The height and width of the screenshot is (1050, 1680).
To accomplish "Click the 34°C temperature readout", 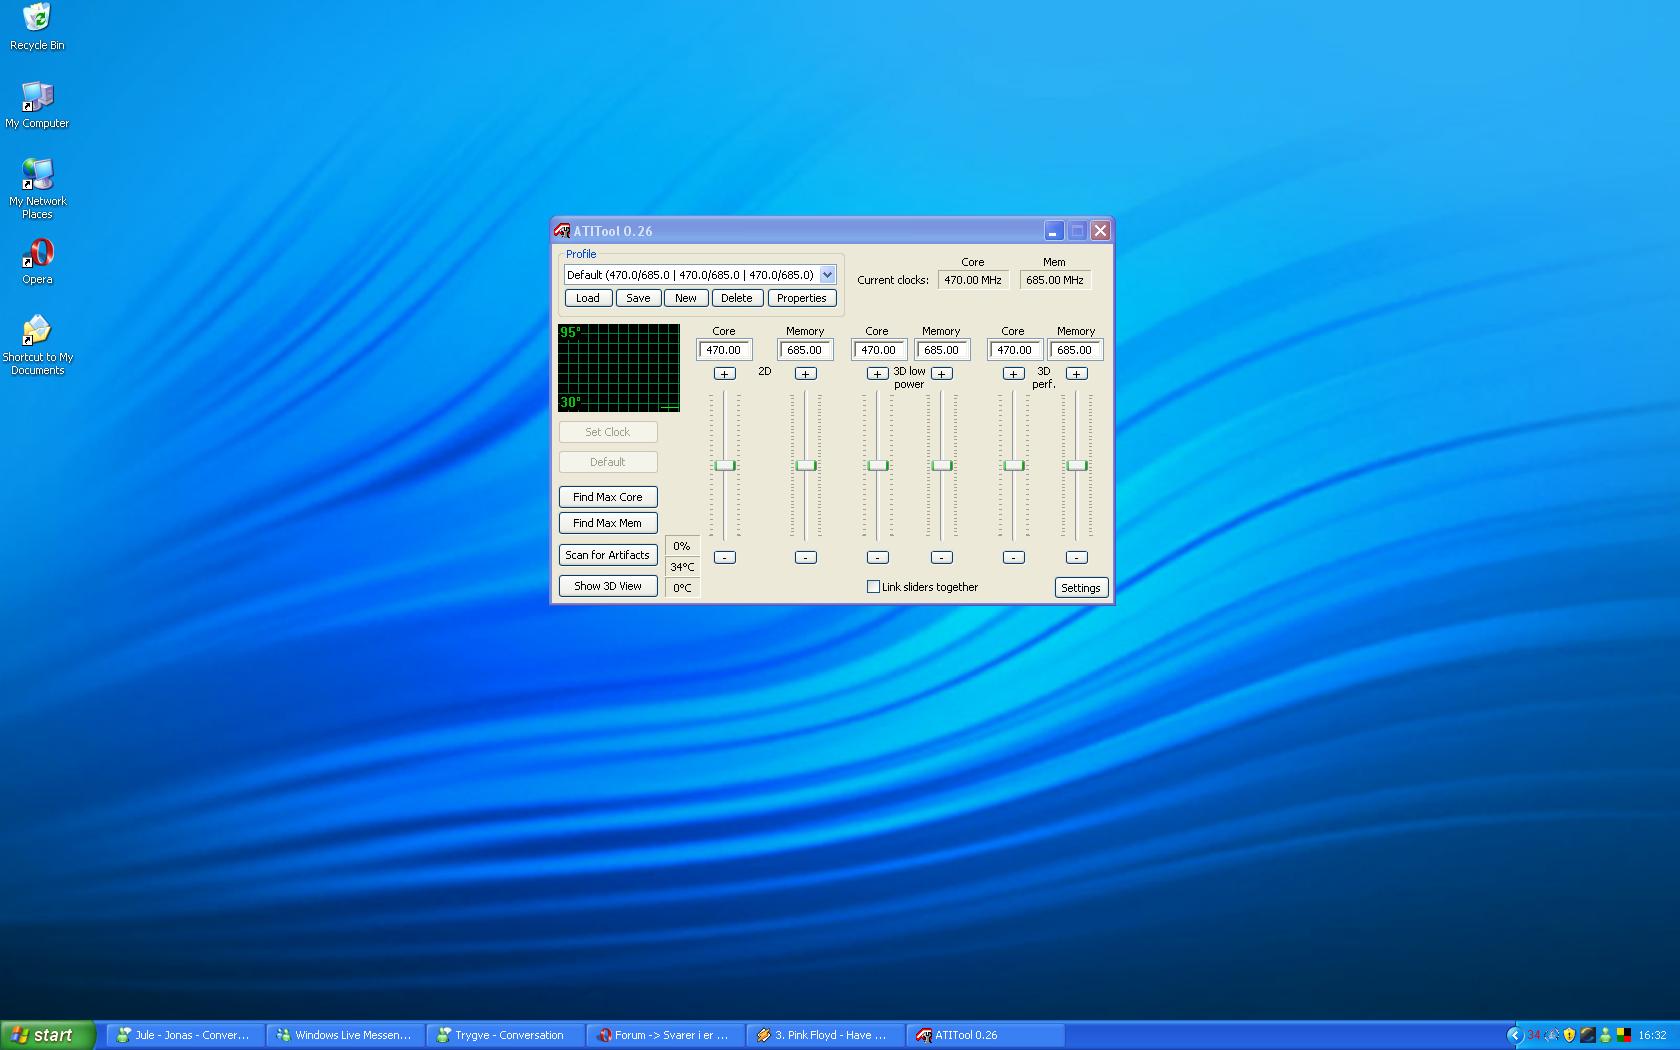I will 682,567.
